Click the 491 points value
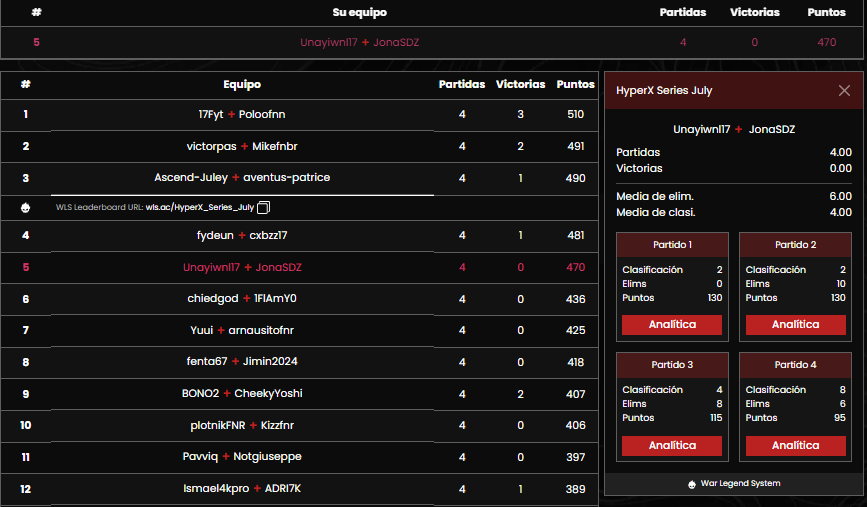 tap(575, 147)
